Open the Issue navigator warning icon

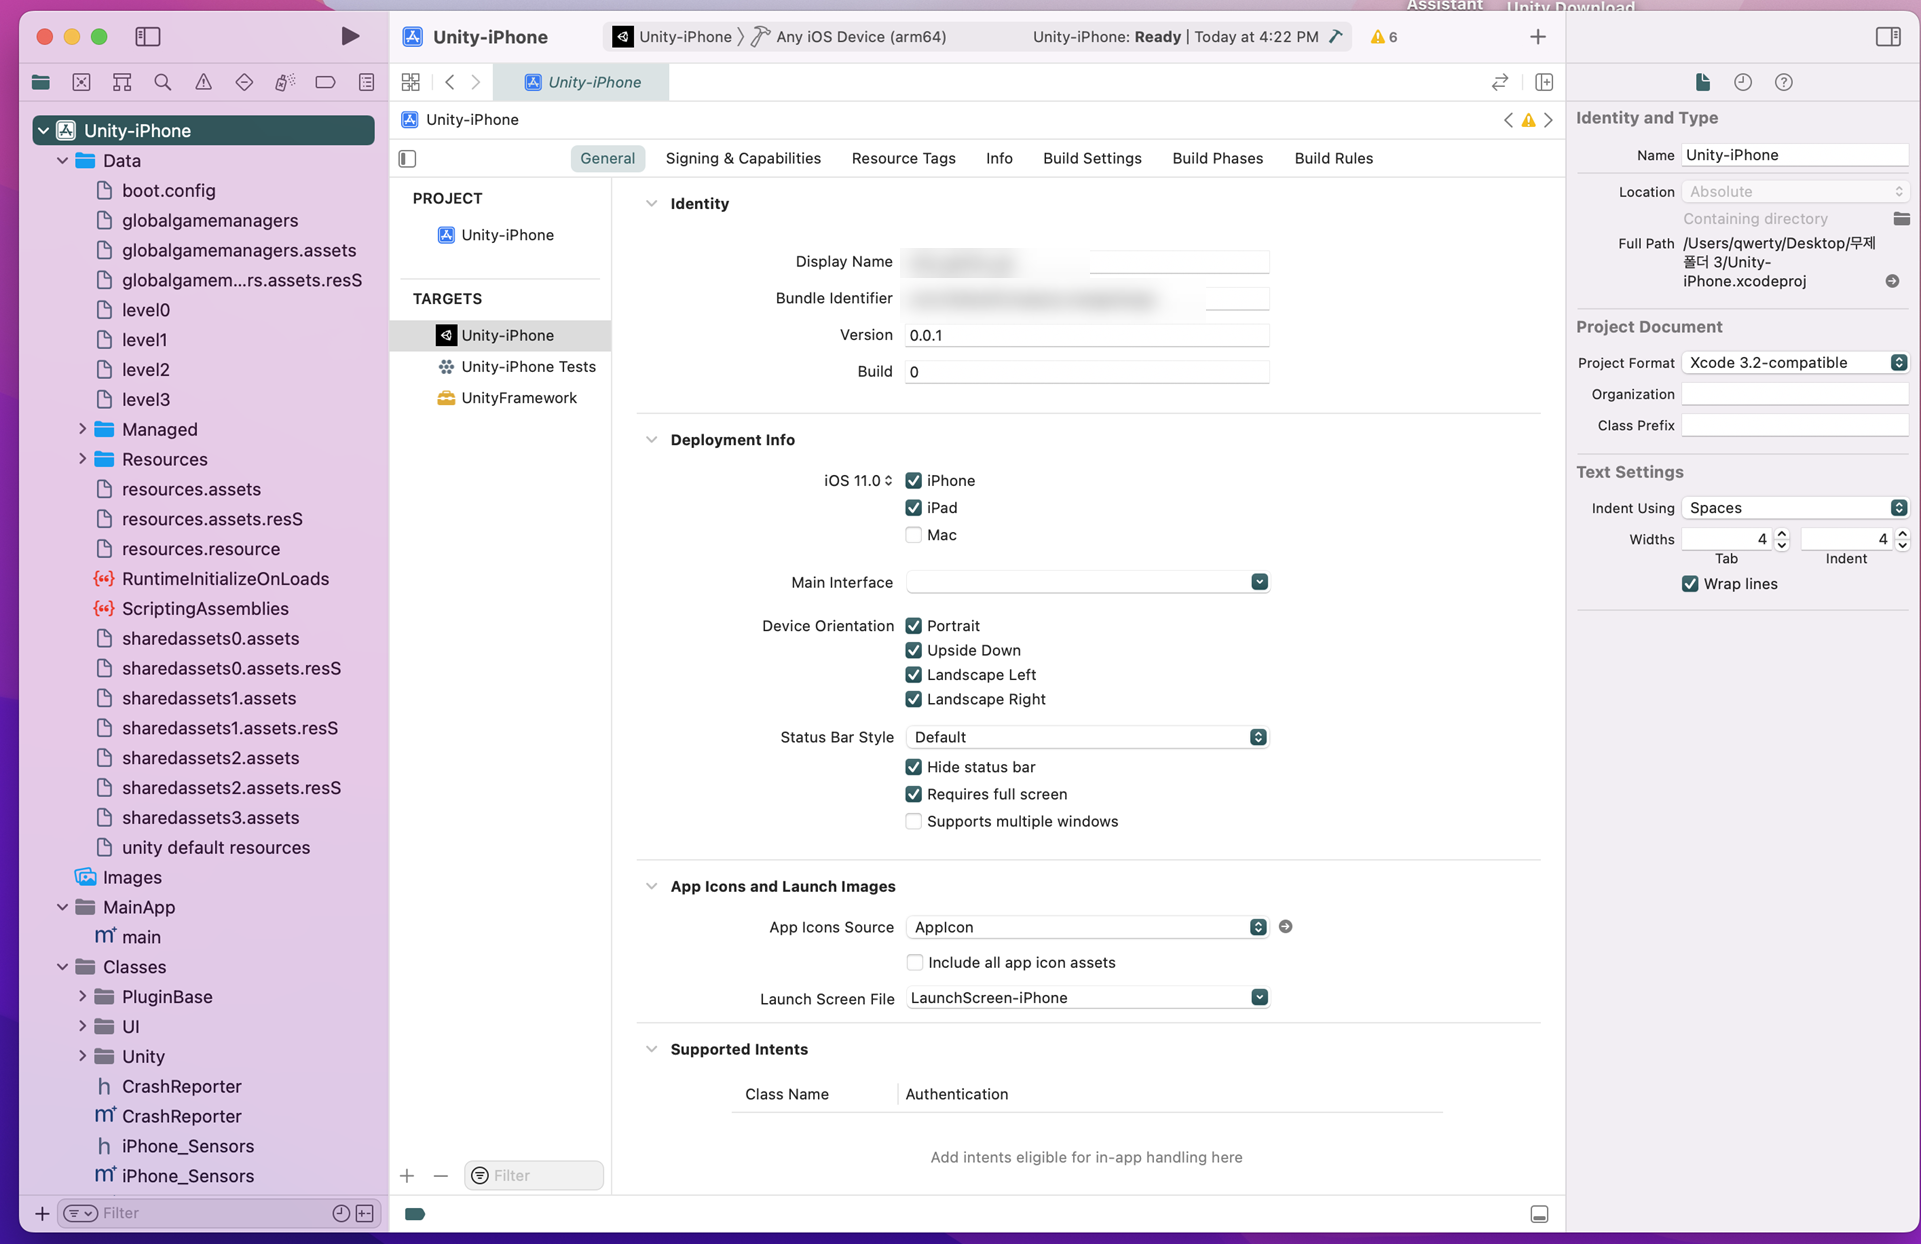pos(203,82)
